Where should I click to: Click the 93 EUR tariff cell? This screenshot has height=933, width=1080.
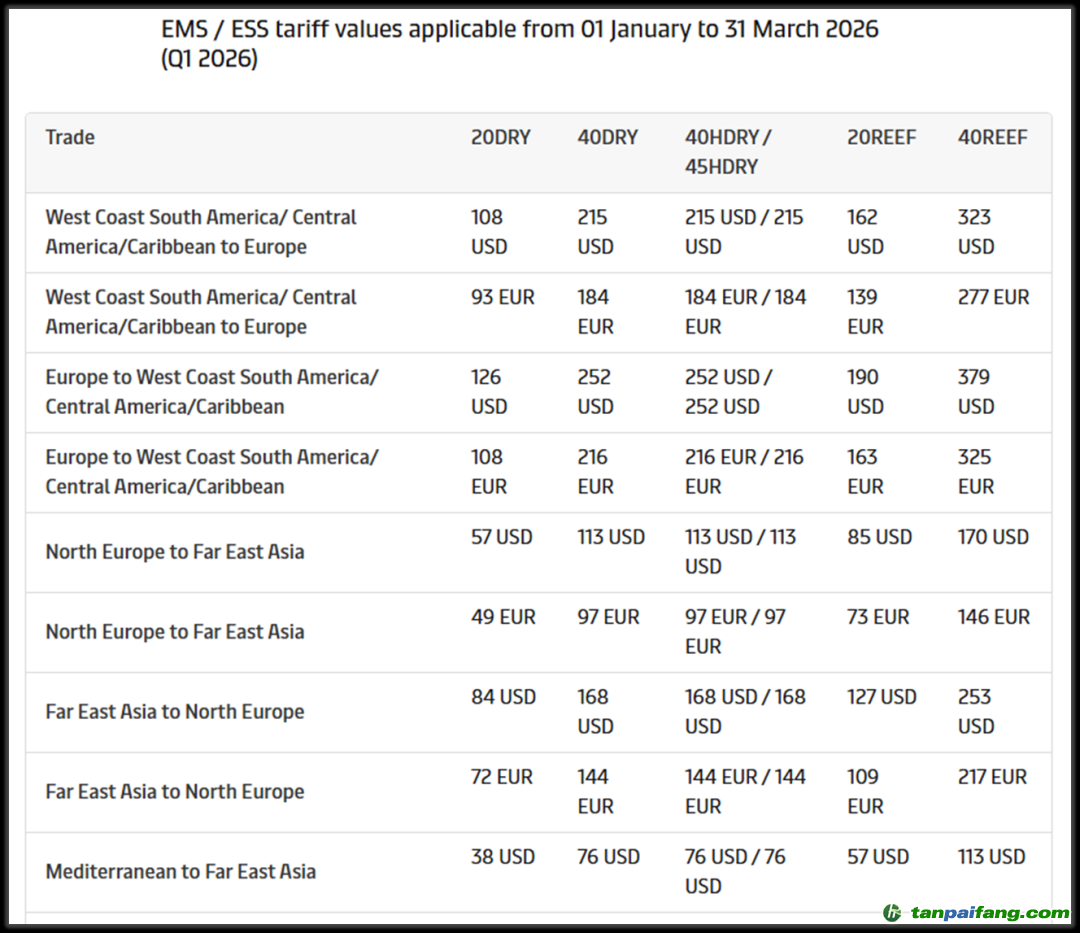pos(502,298)
